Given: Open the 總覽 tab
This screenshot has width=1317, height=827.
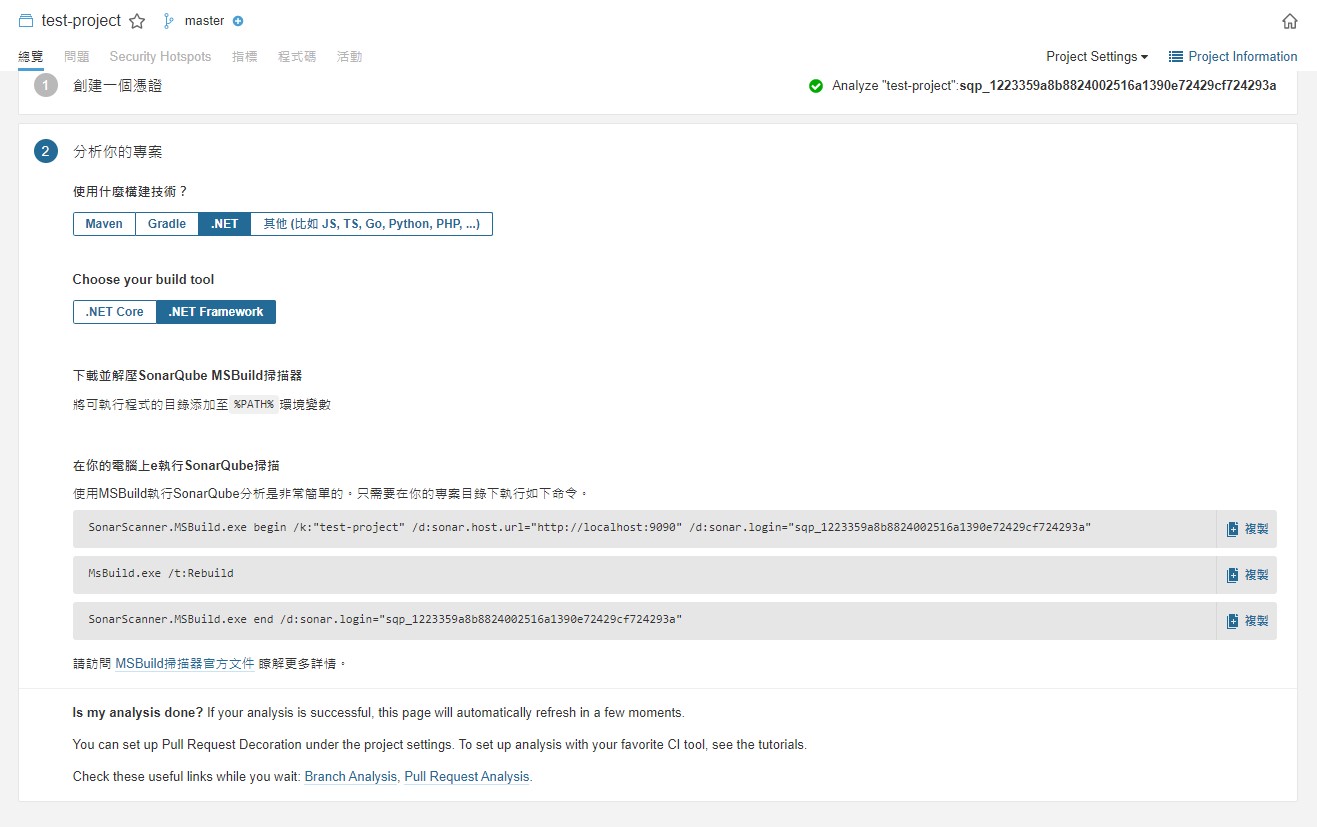Looking at the screenshot, I should (x=31, y=57).
